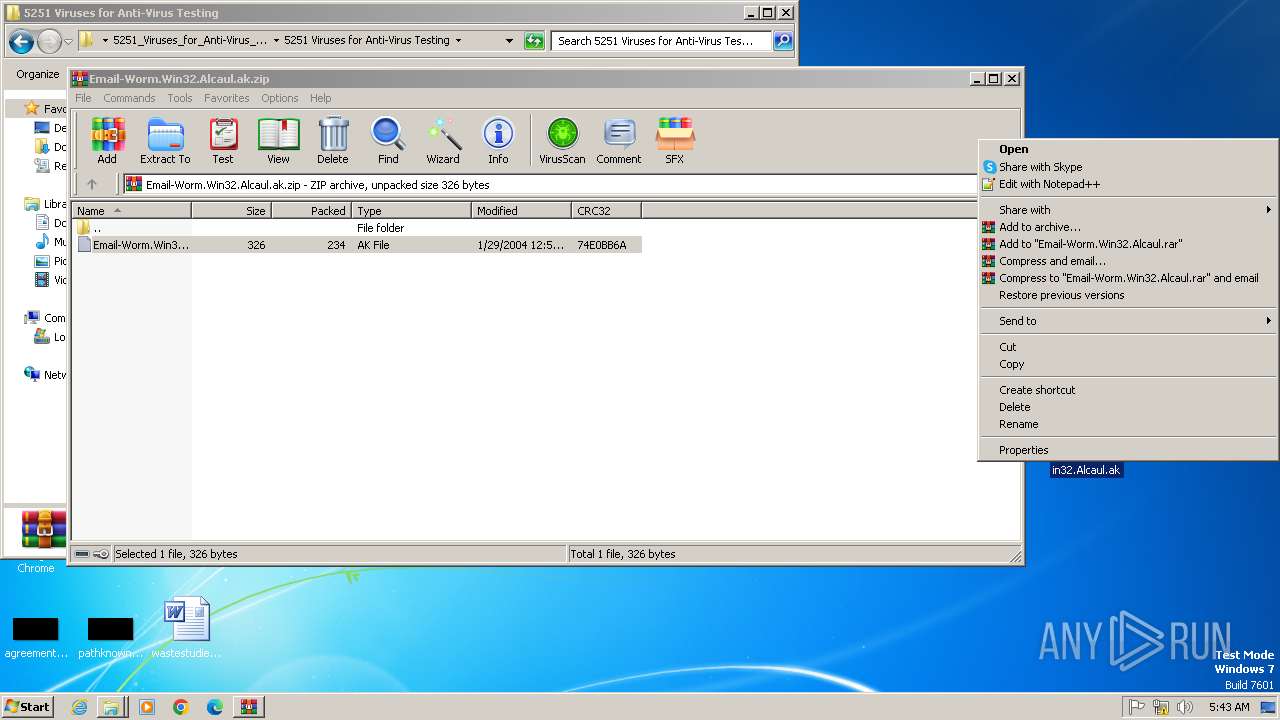Viewport: 1280px width, 720px height.
Task: Choose Rename in context menu
Action: (1128, 424)
